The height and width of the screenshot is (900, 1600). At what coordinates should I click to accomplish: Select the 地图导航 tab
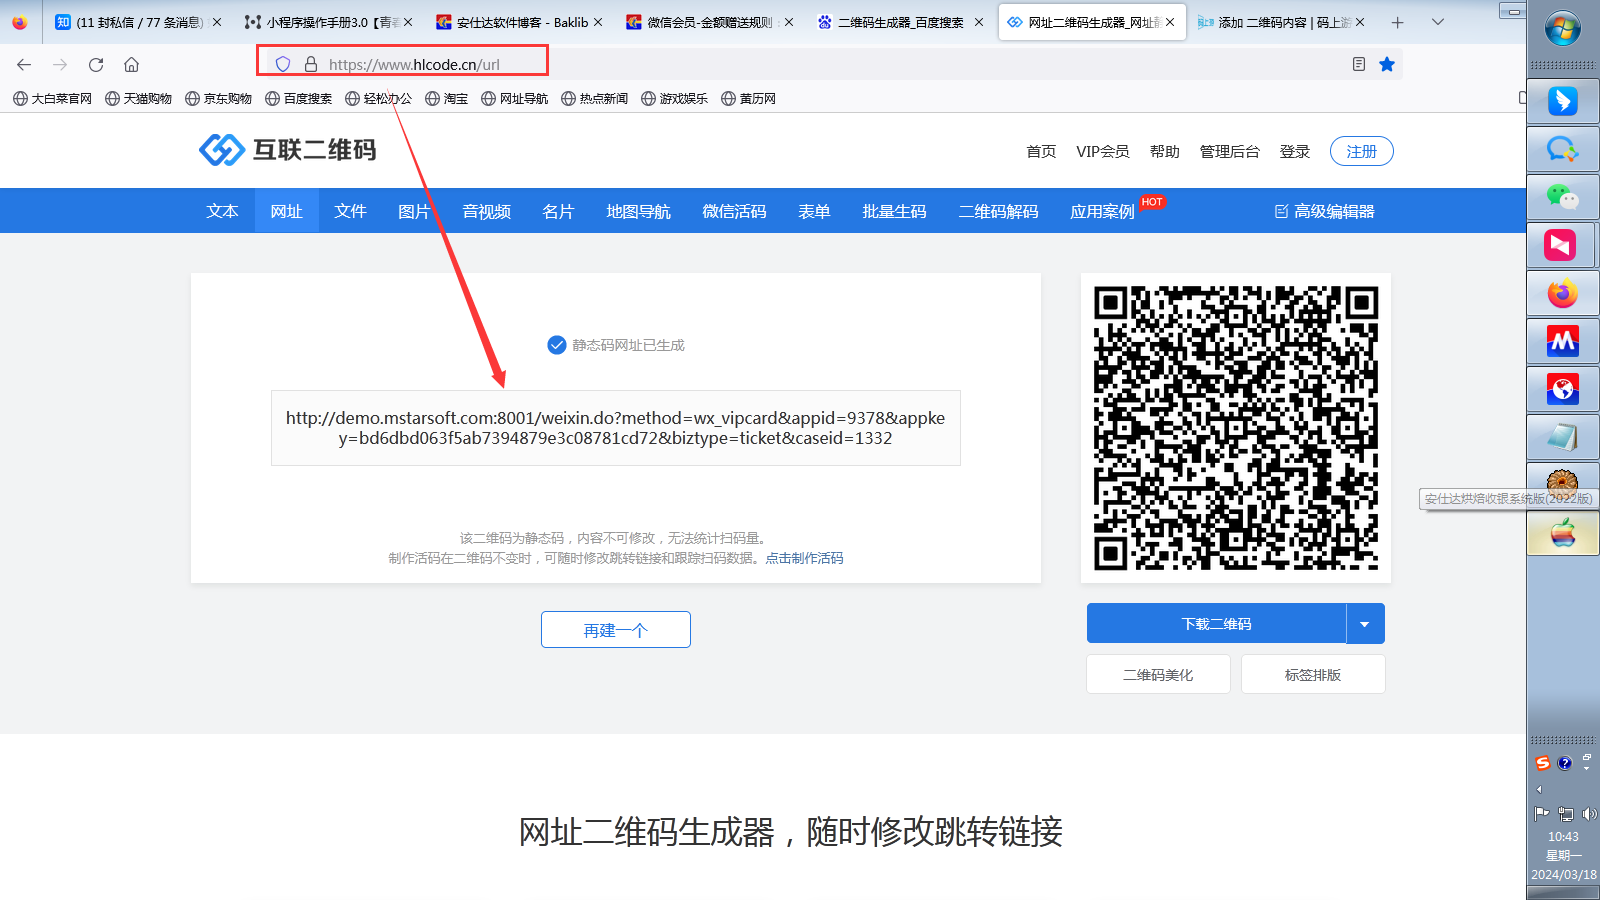coord(638,211)
